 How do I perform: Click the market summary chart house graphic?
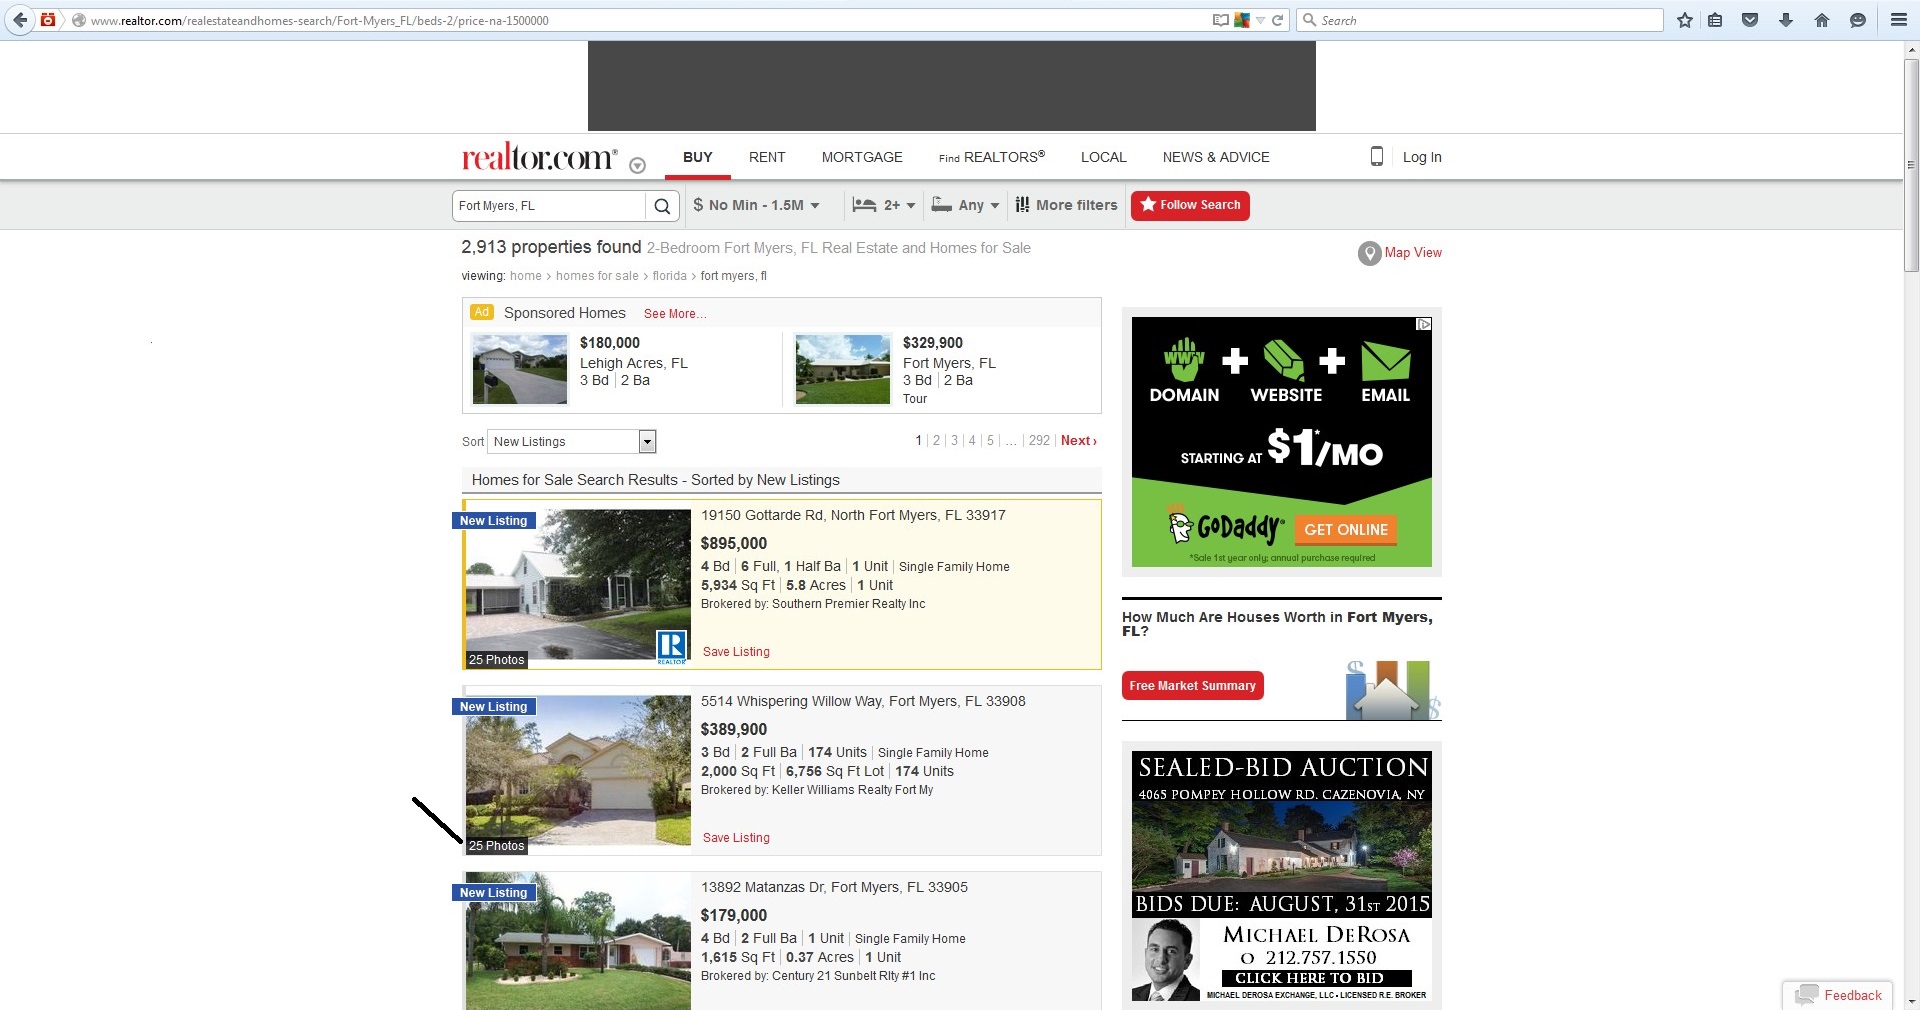pyautogui.click(x=1392, y=690)
